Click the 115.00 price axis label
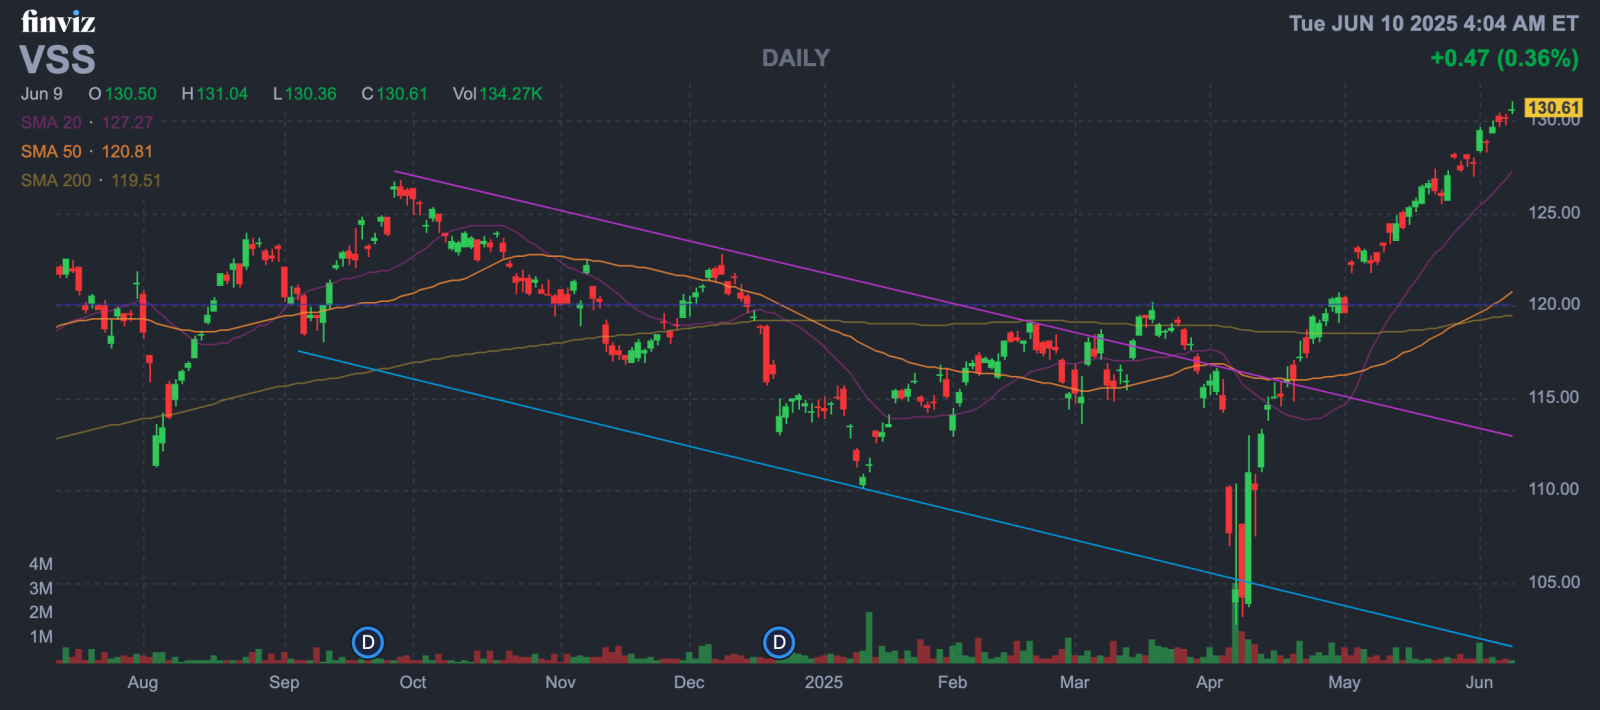The width and height of the screenshot is (1600, 710). point(1554,397)
